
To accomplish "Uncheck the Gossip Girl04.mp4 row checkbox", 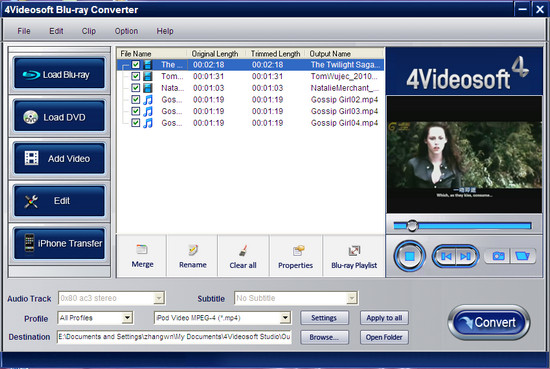I will click(x=135, y=123).
